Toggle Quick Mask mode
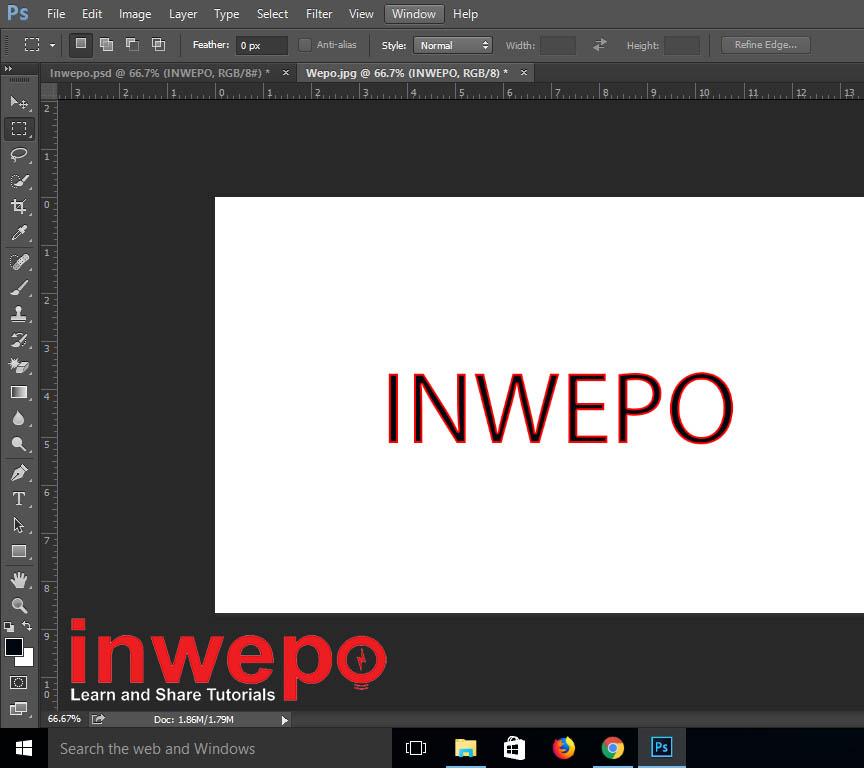 (x=19, y=682)
